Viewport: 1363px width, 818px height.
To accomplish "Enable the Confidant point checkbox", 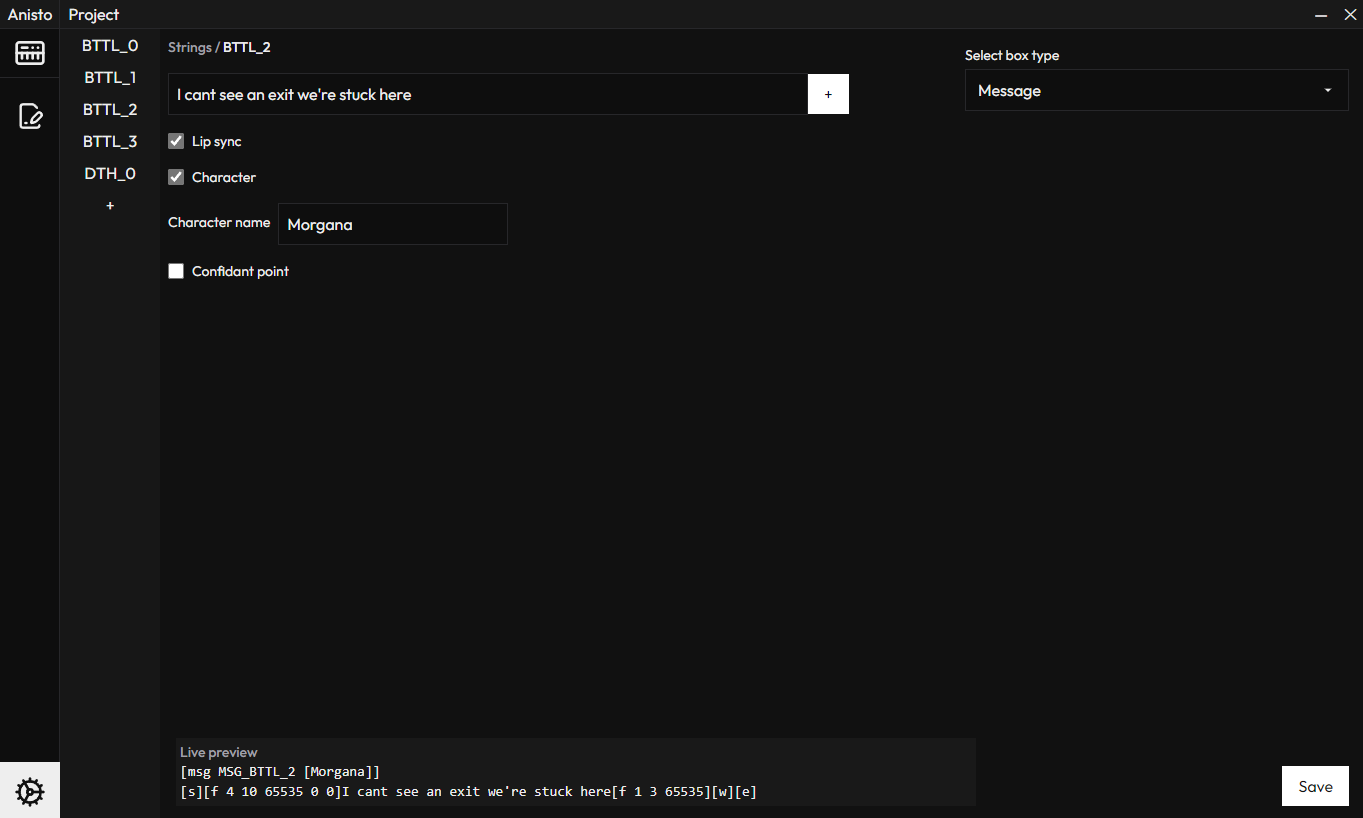I will 176,271.
